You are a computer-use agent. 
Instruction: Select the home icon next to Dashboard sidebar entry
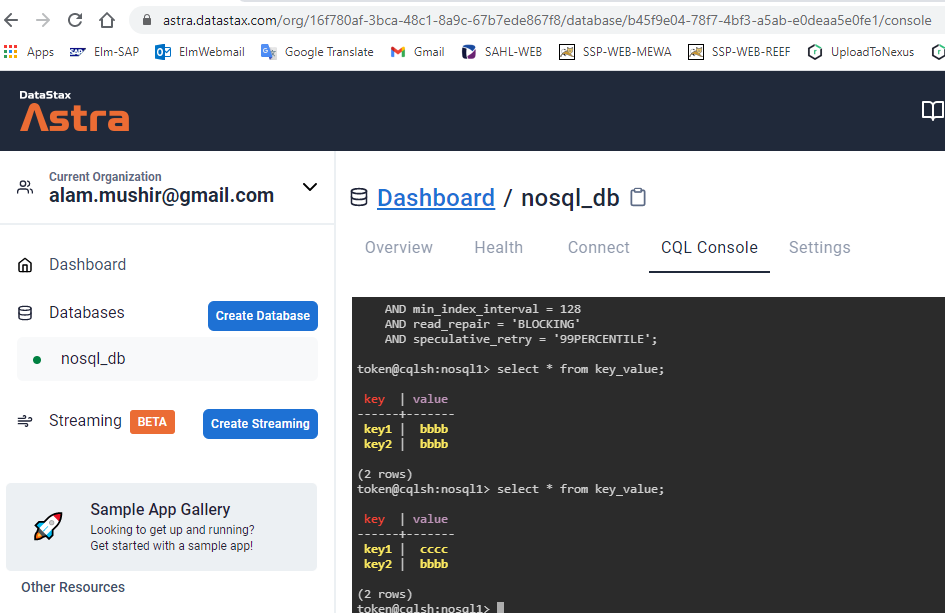click(25, 264)
